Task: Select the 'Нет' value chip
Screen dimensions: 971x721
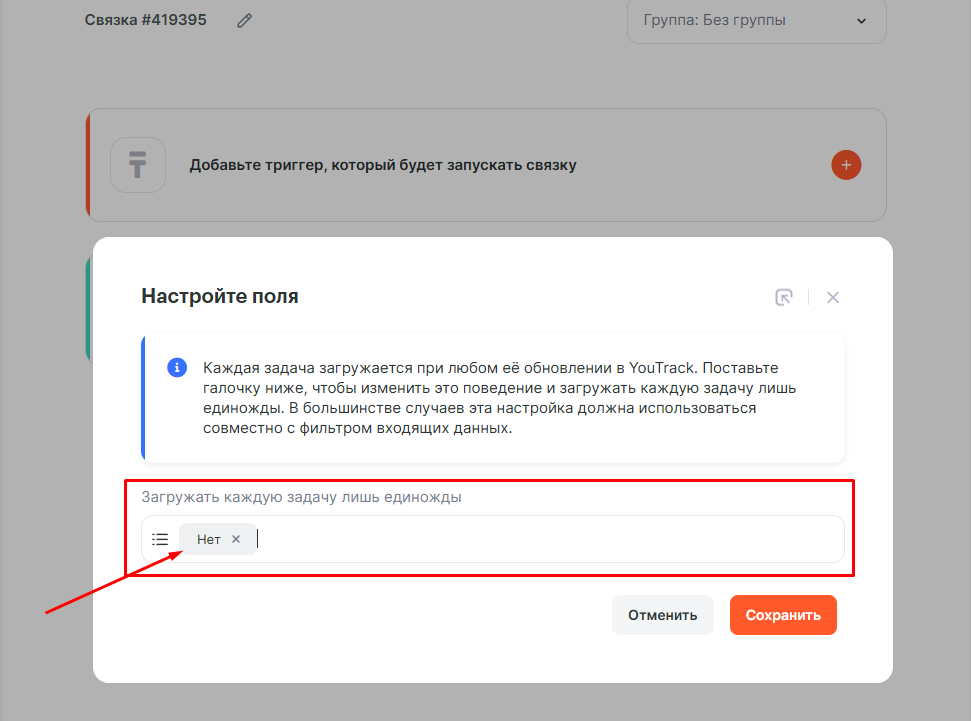Action: coord(208,539)
